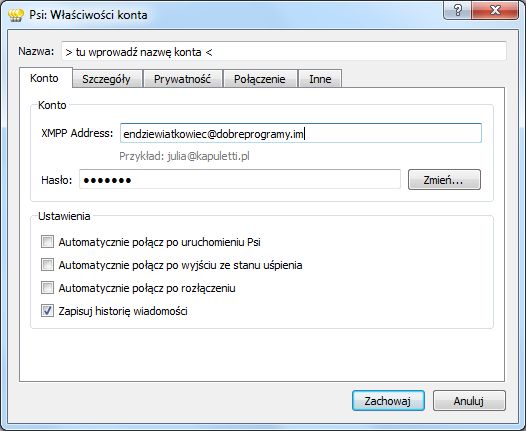Close the account properties dialog
This screenshot has width=526, height=431.
[495, 10]
